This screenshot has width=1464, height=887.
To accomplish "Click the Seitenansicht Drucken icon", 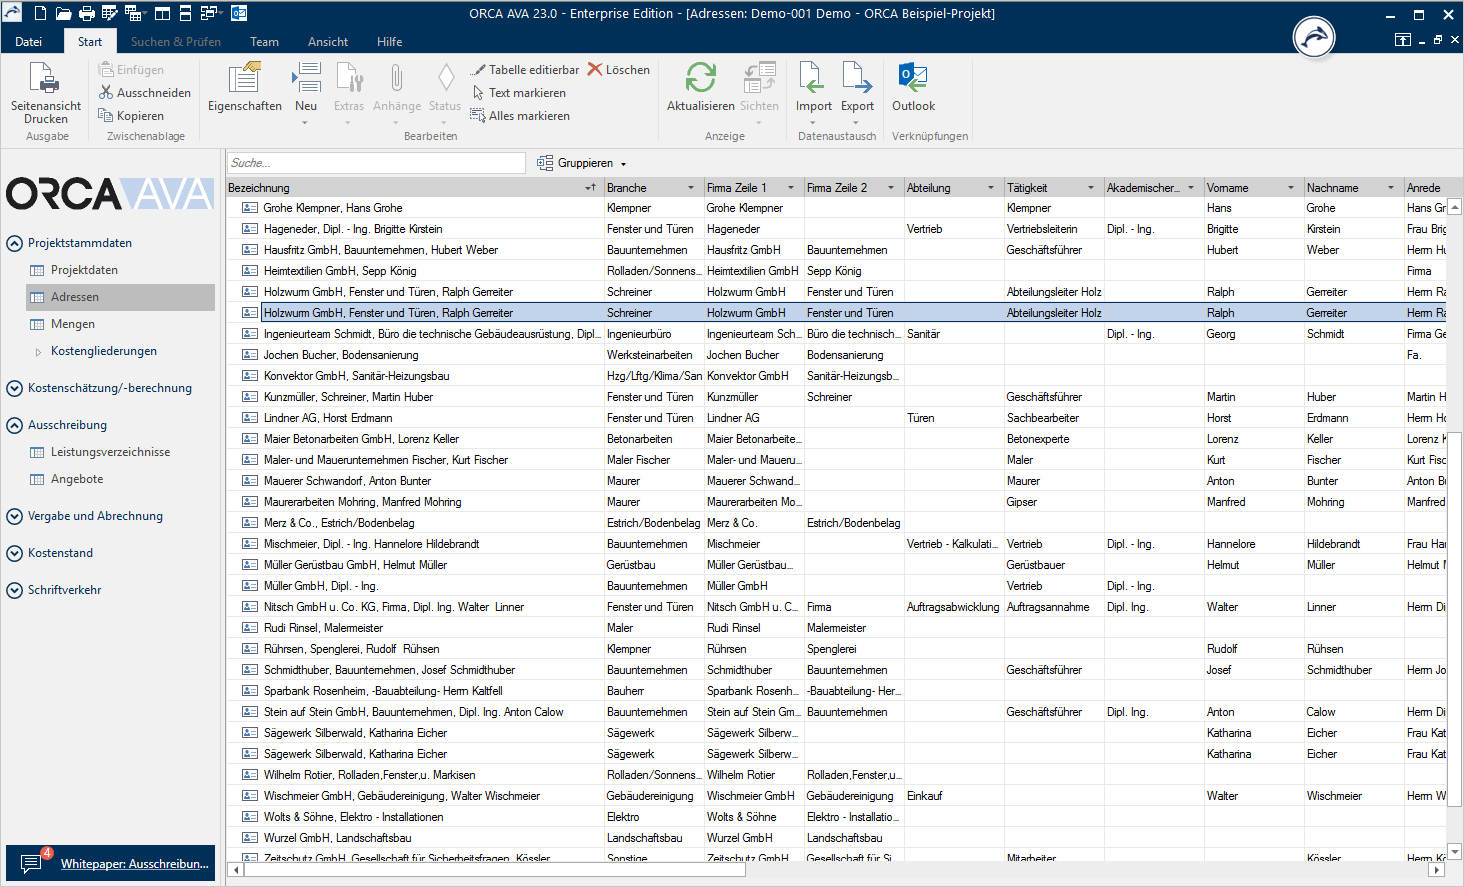I will point(45,79).
